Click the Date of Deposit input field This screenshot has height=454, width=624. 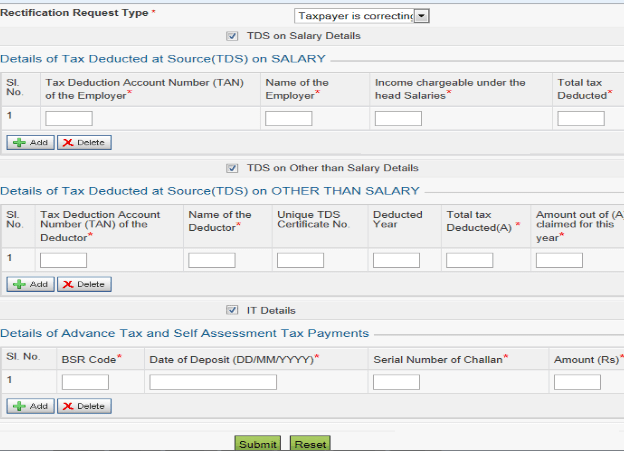click(213, 382)
